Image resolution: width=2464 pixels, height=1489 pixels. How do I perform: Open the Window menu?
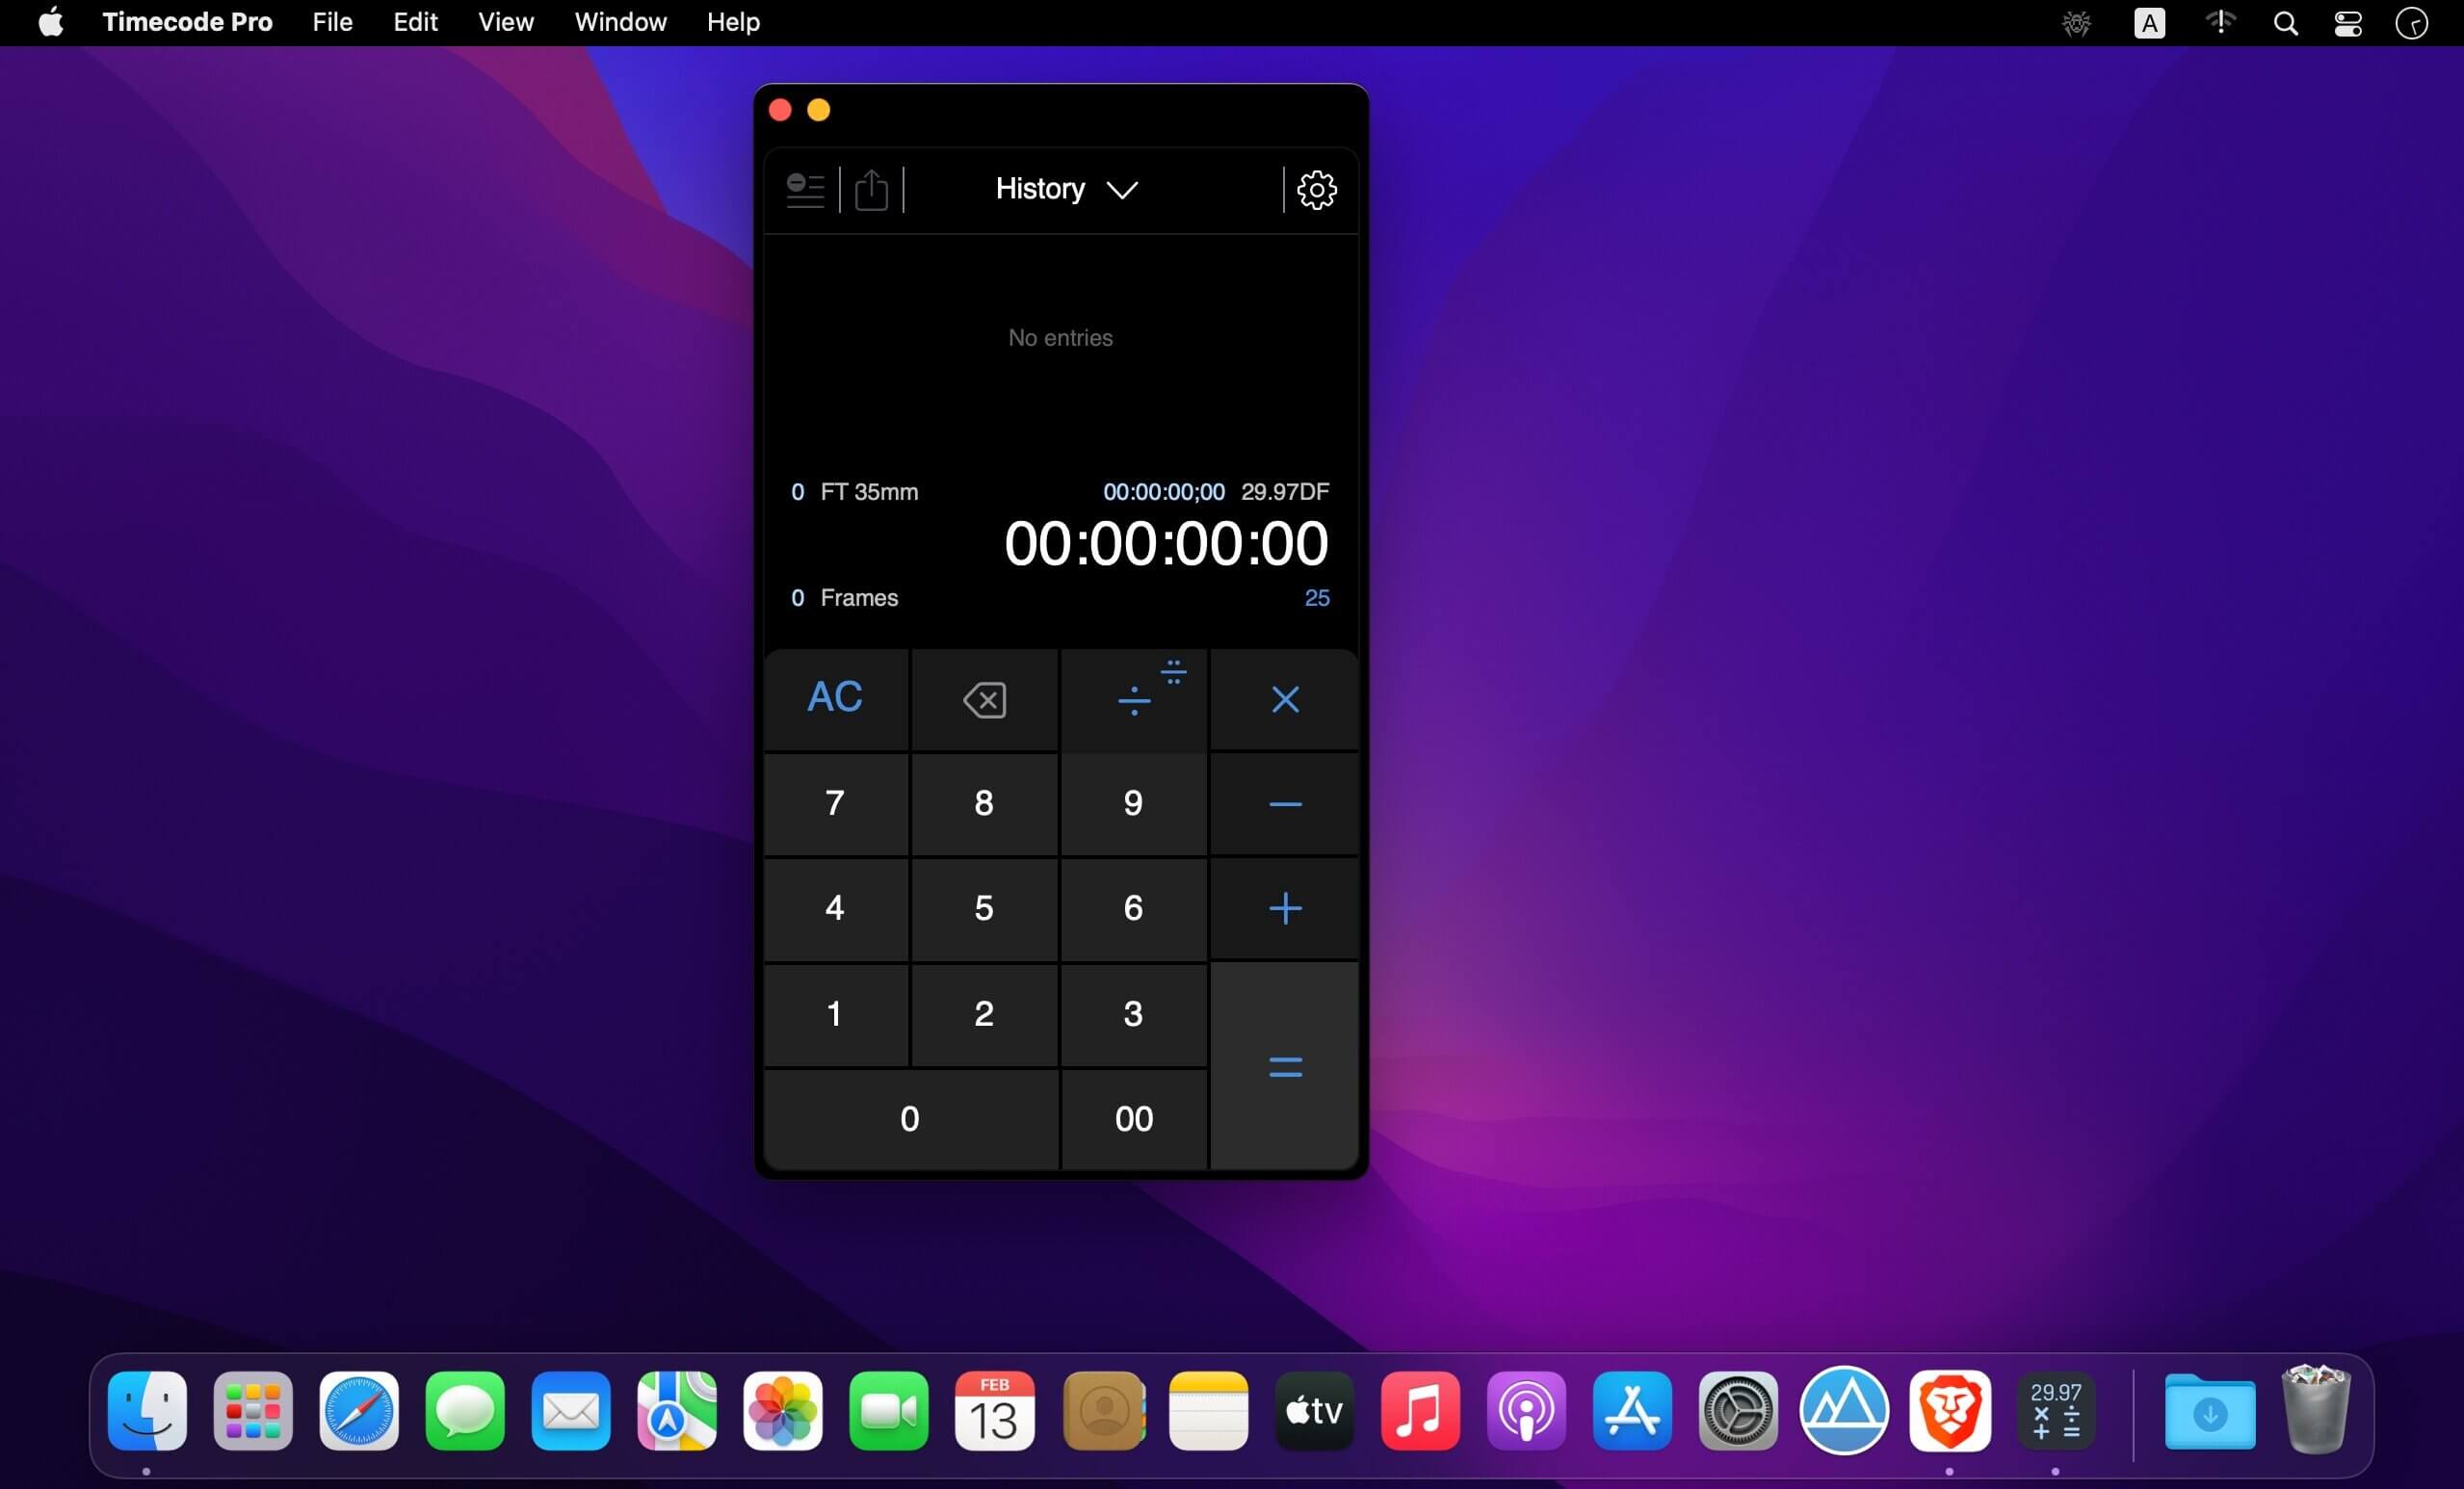(619, 21)
